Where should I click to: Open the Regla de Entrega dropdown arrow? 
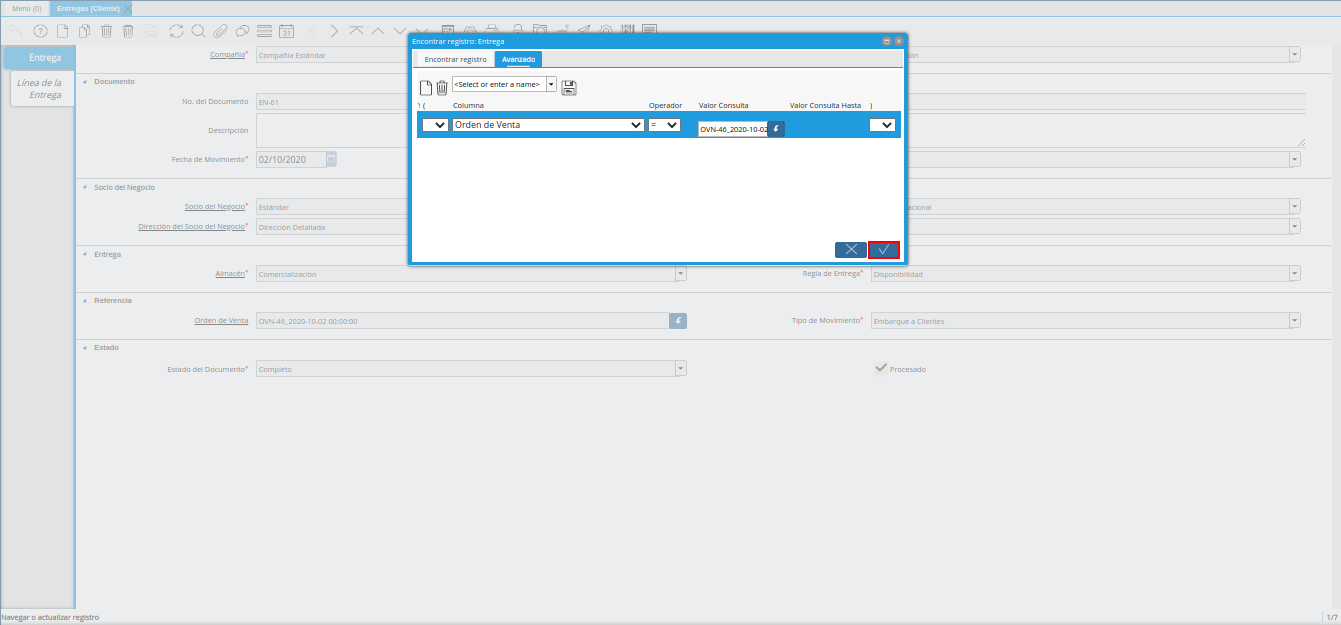coord(1295,273)
